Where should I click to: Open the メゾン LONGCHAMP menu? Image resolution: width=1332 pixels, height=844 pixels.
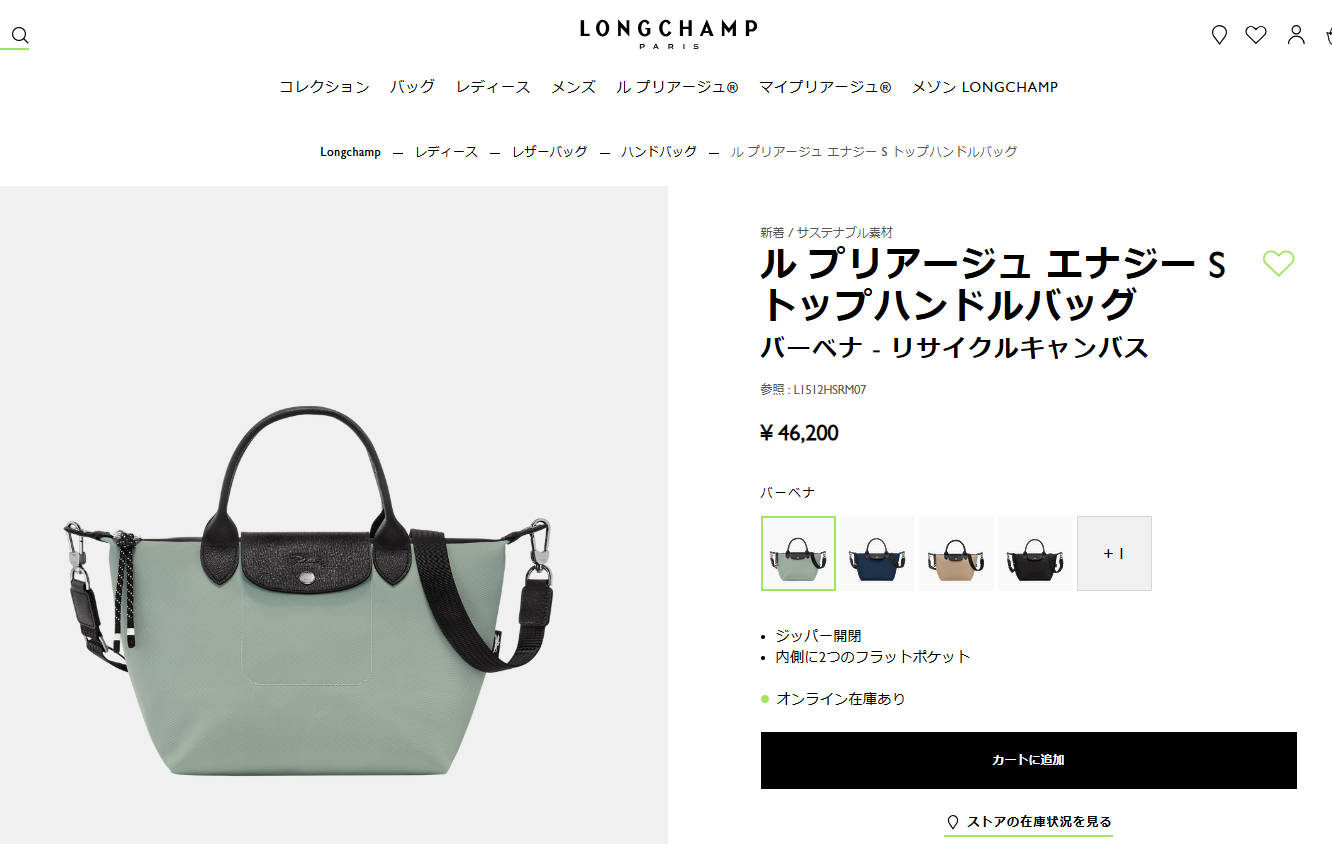[984, 87]
